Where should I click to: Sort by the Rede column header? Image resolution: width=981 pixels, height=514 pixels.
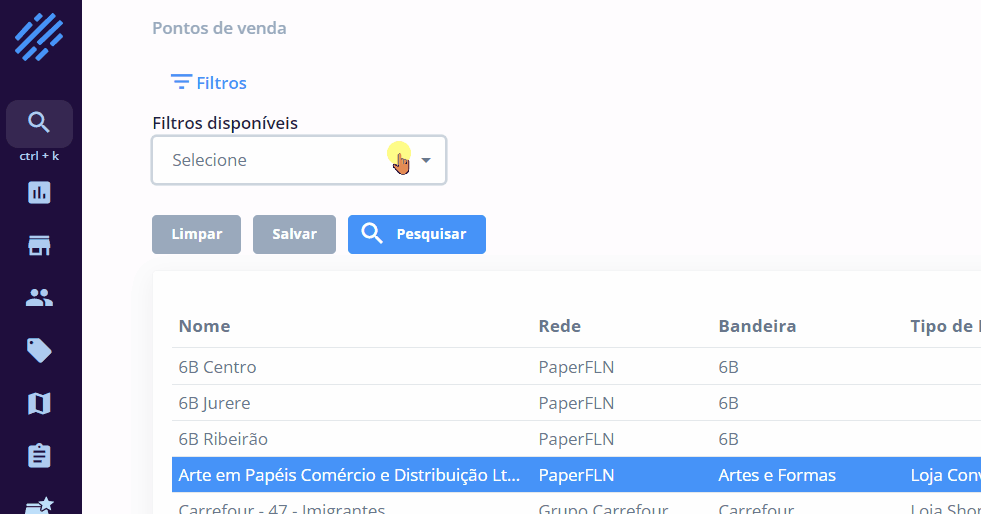pyautogui.click(x=560, y=326)
